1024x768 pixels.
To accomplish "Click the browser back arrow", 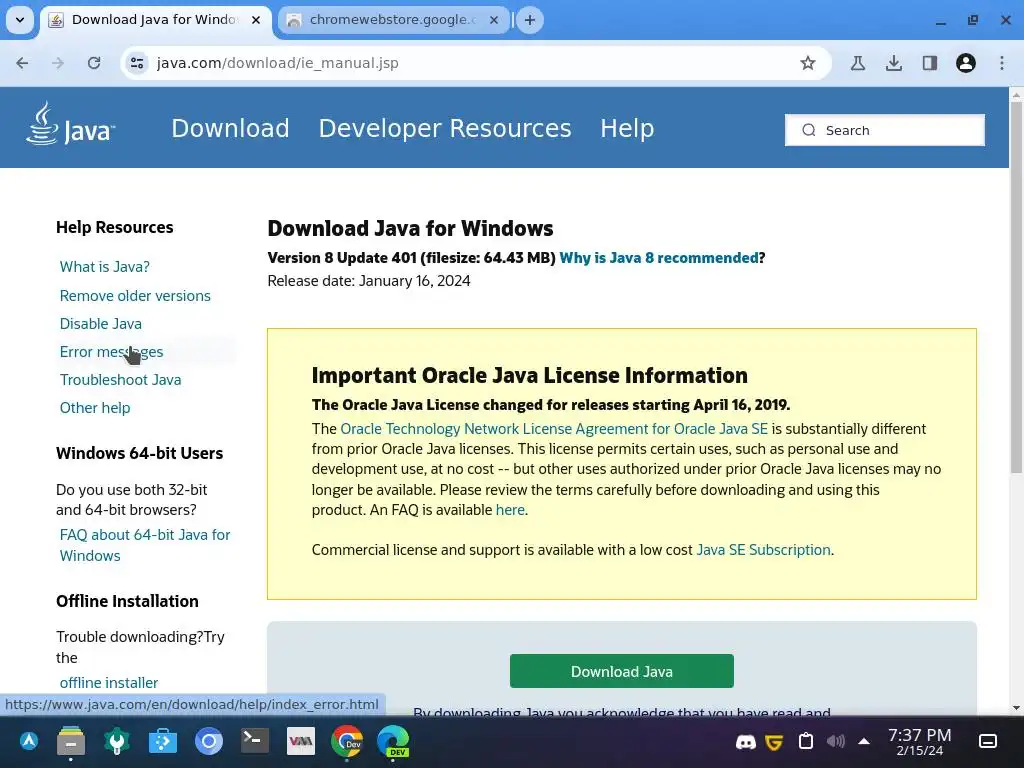I will (x=22, y=63).
